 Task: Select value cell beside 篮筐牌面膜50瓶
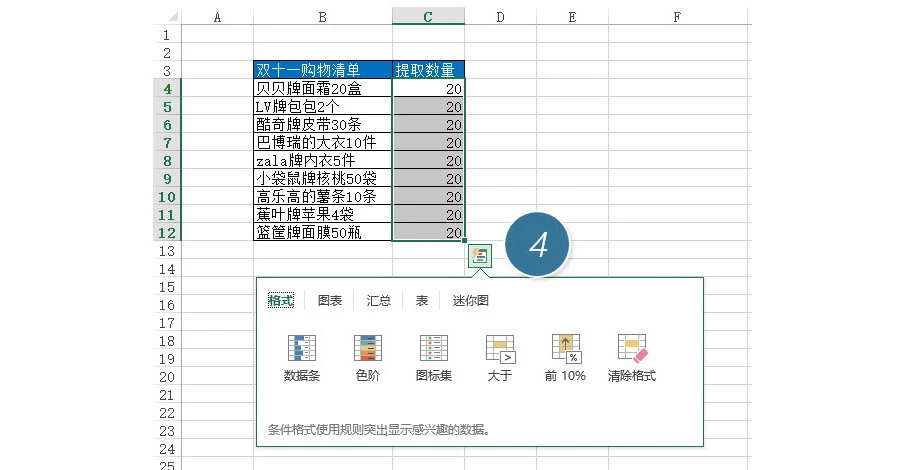(428, 232)
